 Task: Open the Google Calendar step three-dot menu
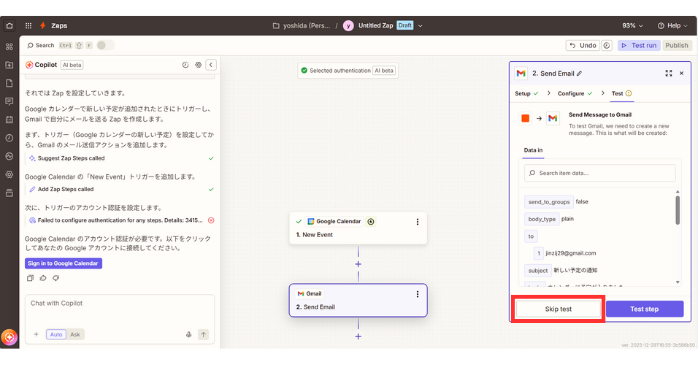418,222
